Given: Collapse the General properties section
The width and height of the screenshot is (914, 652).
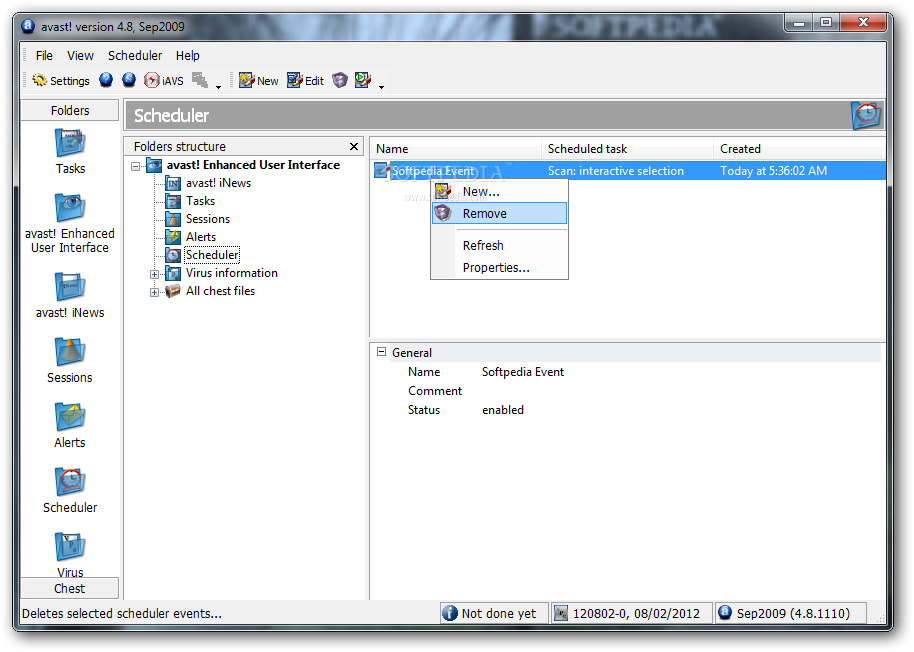Looking at the screenshot, I should tap(382, 352).
